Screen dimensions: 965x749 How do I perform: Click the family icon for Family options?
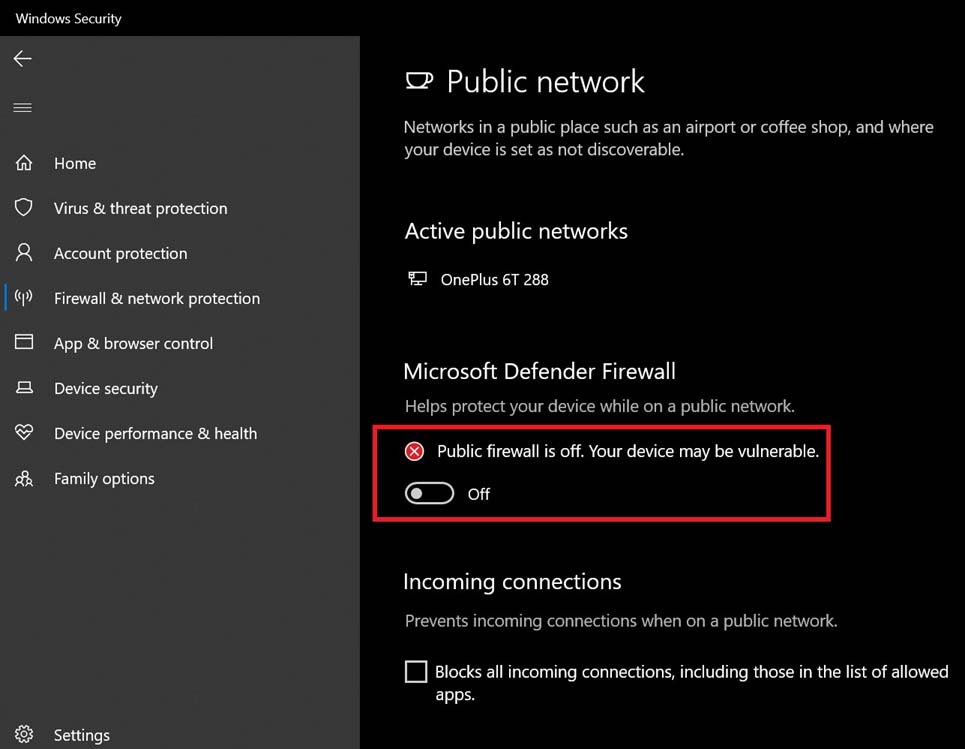(24, 478)
